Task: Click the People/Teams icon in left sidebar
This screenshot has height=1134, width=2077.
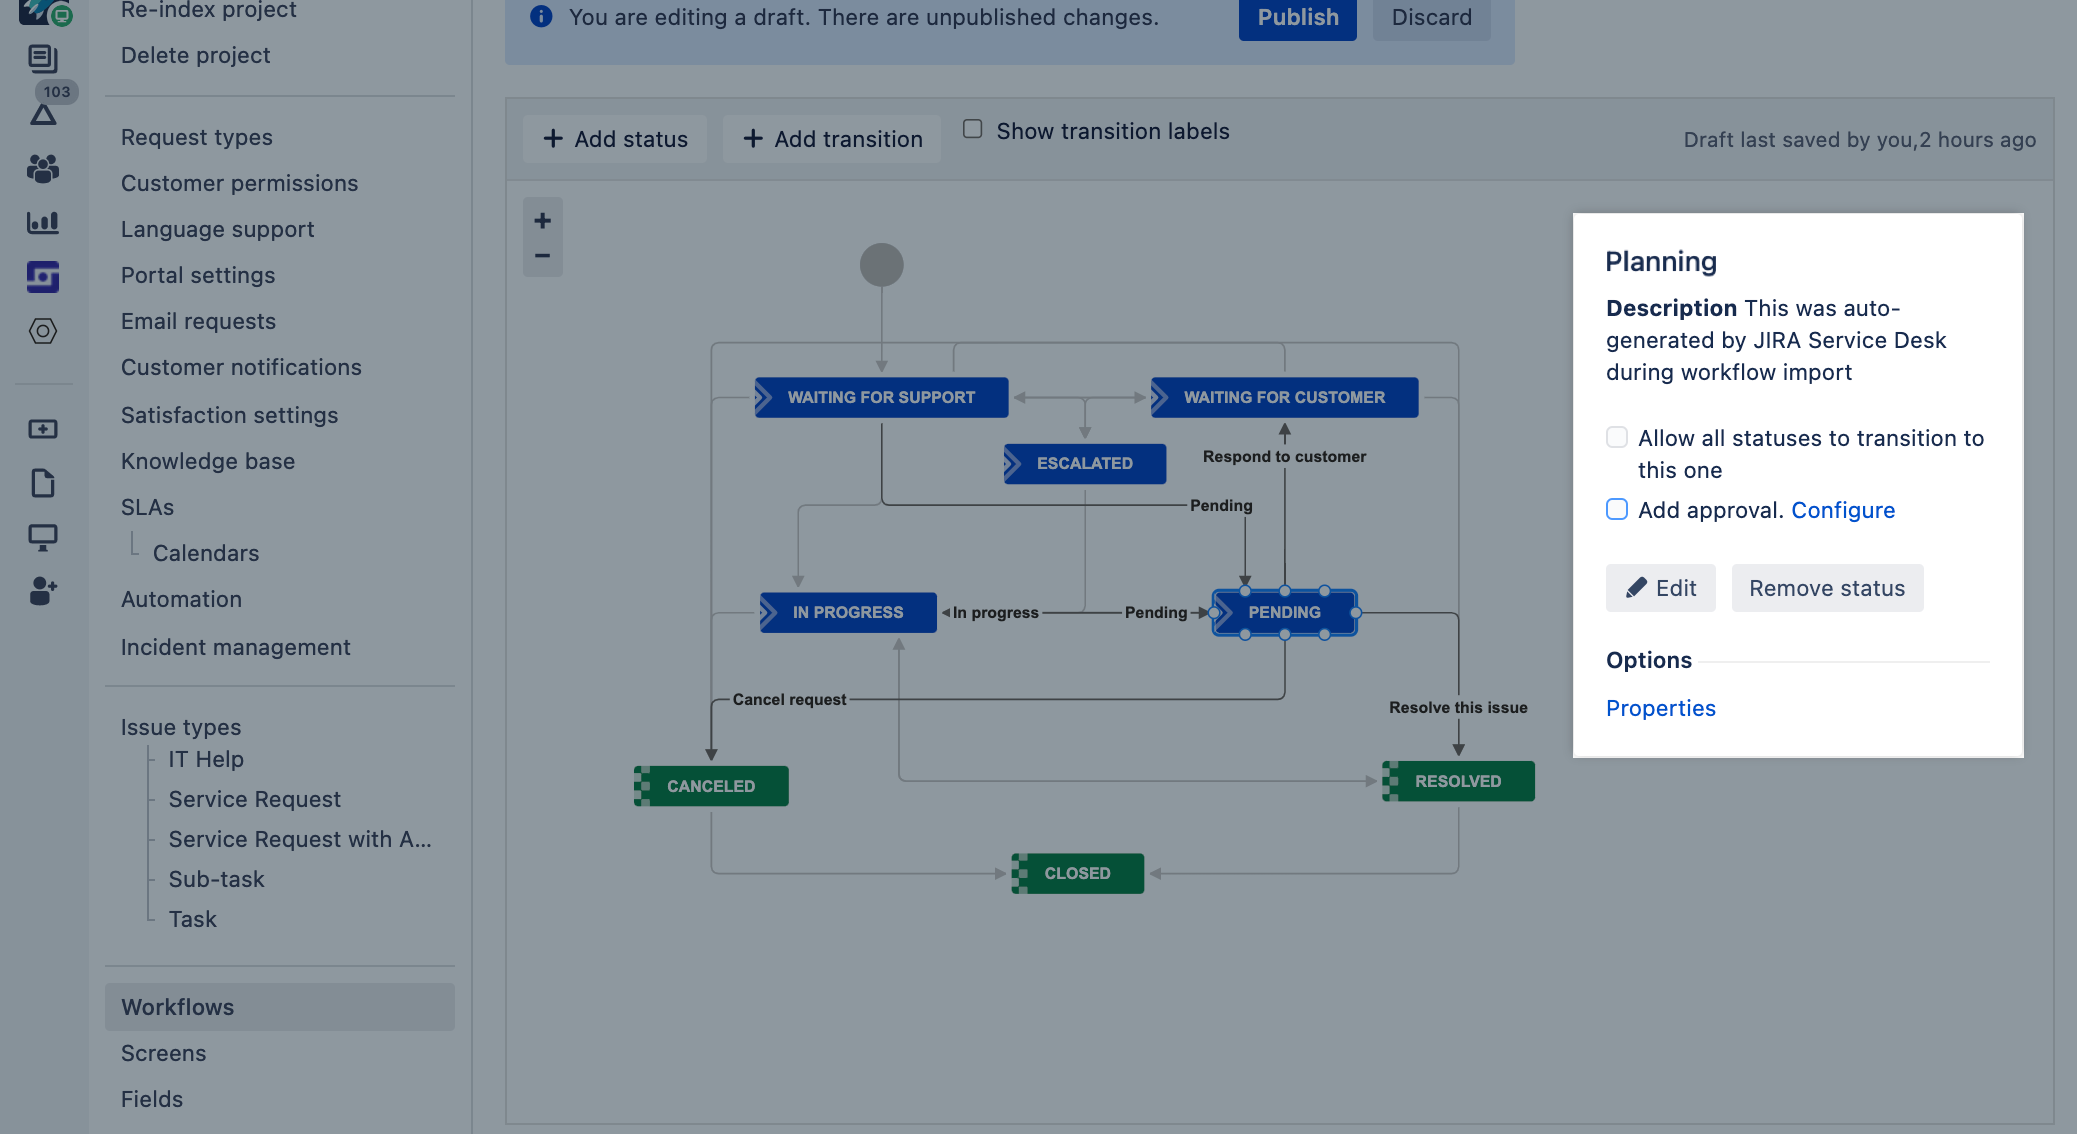Action: click(42, 166)
